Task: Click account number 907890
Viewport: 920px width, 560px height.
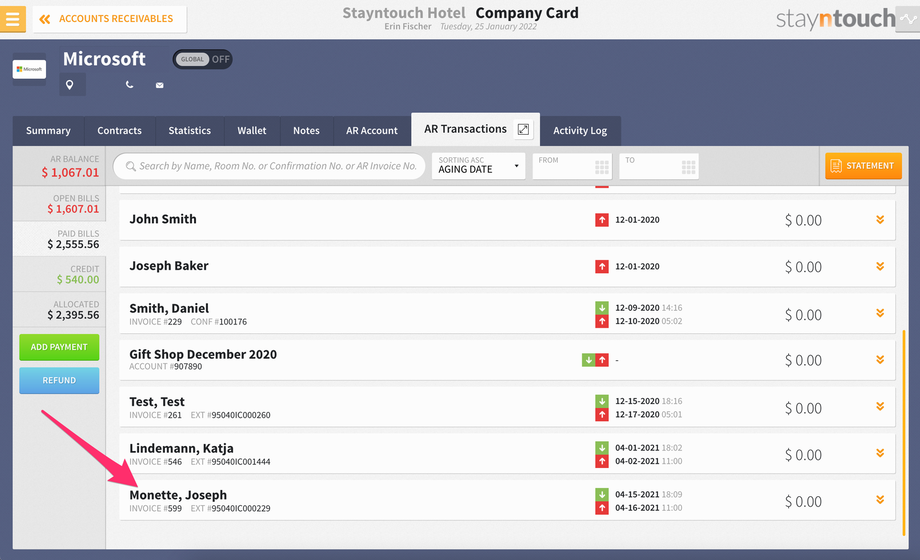Action: [187, 366]
